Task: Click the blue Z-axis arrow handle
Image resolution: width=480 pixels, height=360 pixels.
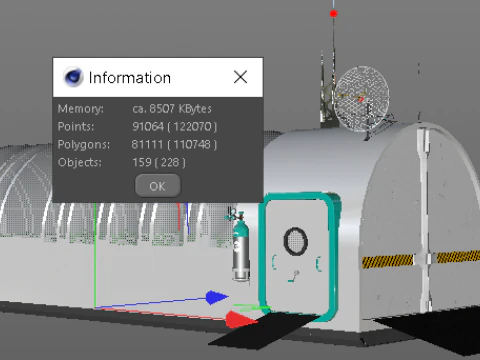Action: coord(217,297)
